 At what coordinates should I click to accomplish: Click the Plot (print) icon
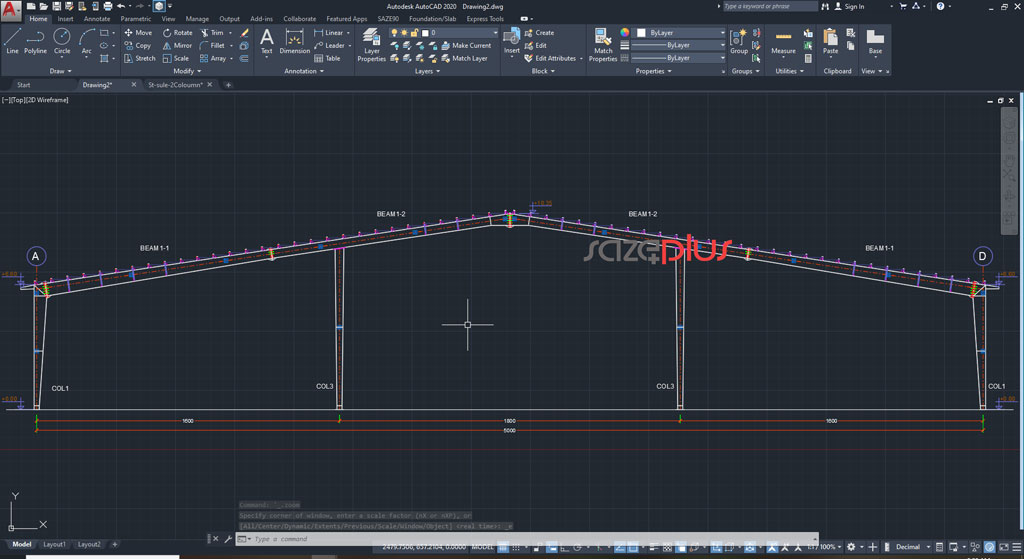pyautogui.click(x=108, y=6)
